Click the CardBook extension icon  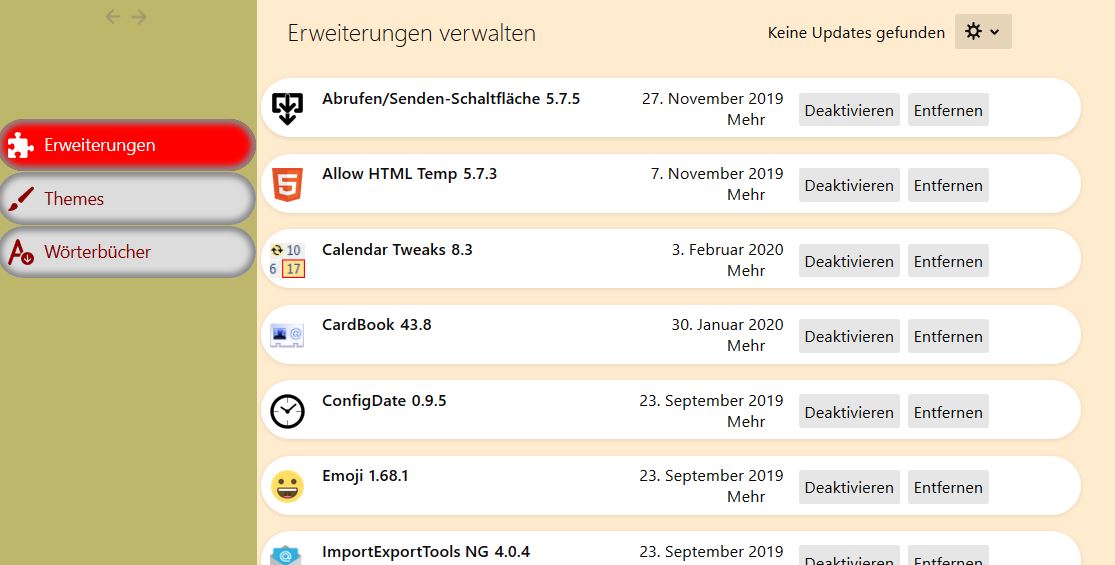[x=287, y=336]
